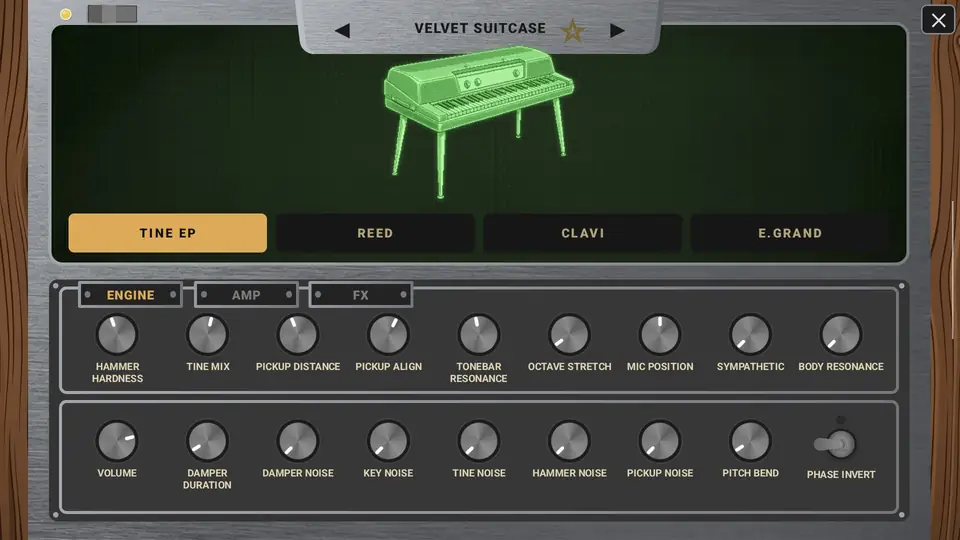The width and height of the screenshot is (960, 540).
Task: Click the Tine Mix knob
Action: point(208,334)
